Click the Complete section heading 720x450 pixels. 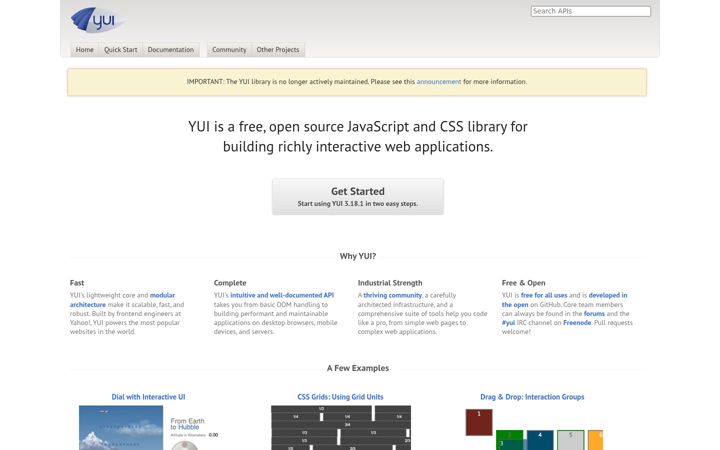(x=230, y=283)
